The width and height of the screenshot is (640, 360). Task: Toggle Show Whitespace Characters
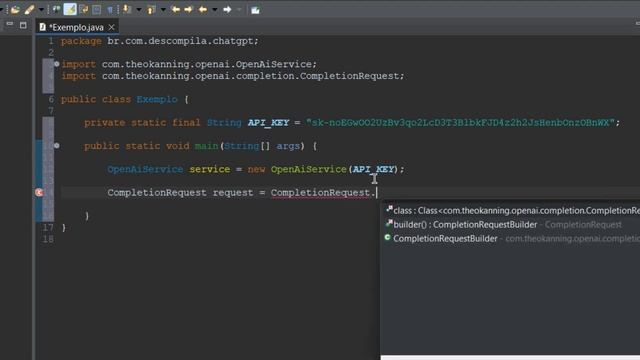point(110,9)
